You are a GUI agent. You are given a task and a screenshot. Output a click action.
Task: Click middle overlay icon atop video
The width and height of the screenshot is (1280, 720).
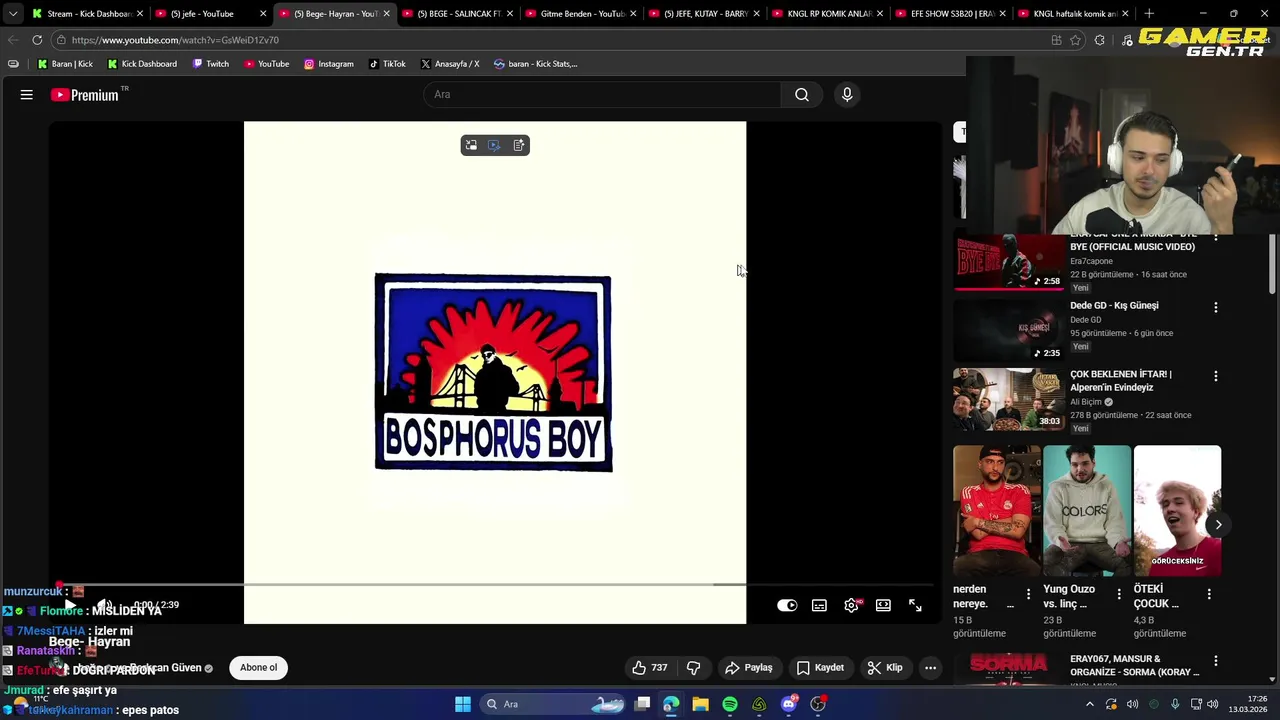click(494, 145)
